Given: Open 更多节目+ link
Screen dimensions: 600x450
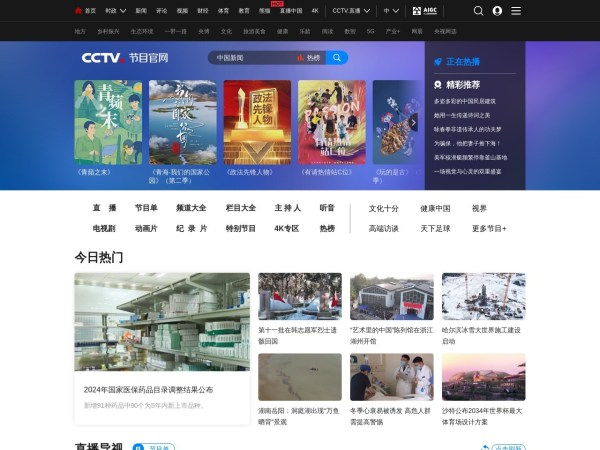Looking at the screenshot, I should point(490,228).
